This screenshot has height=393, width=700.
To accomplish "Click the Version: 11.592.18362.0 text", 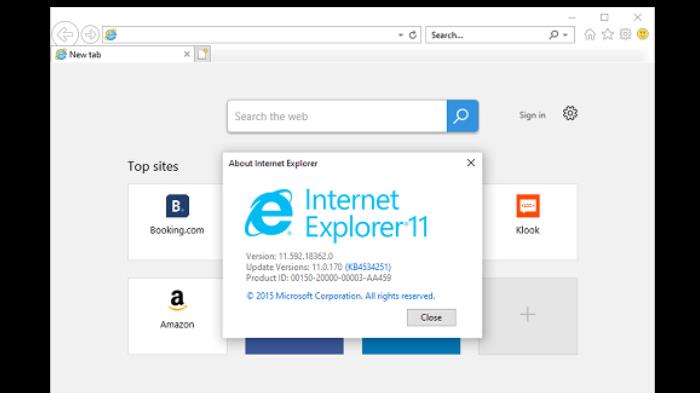I will coord(289,256).
